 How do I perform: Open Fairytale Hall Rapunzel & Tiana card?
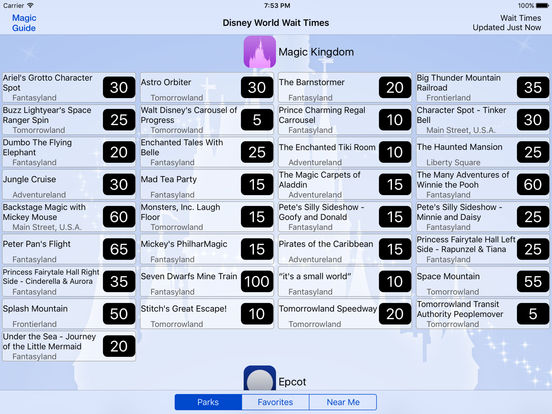click(x=483, y=249)
